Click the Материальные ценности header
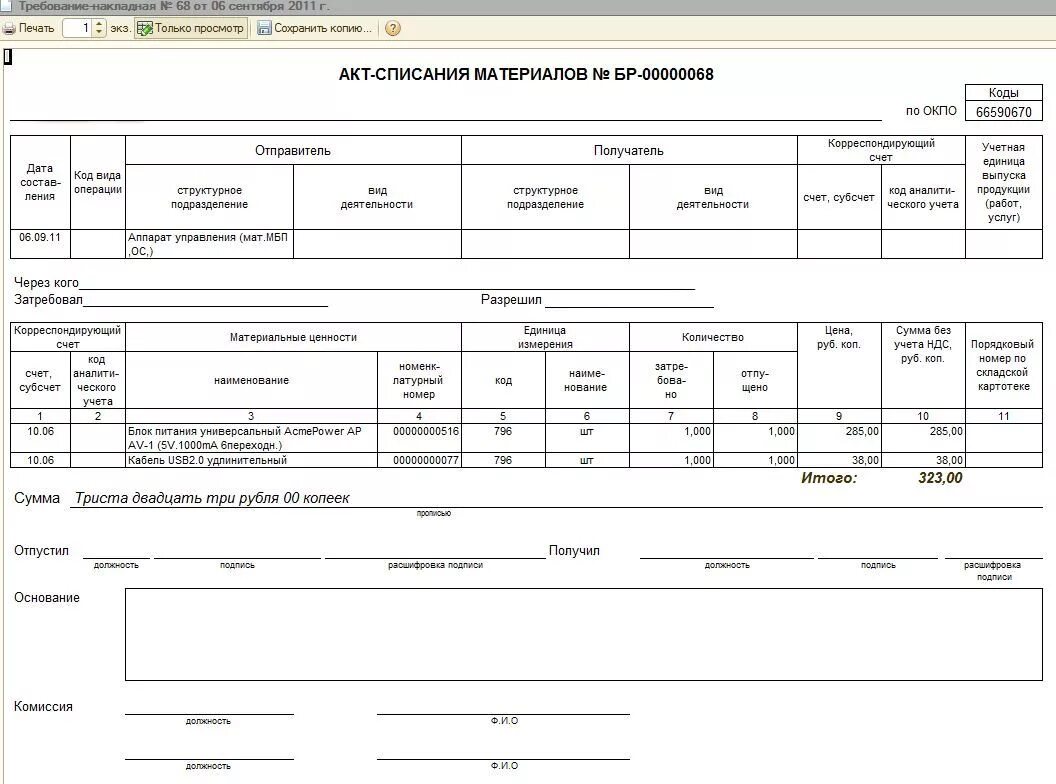 293,337
